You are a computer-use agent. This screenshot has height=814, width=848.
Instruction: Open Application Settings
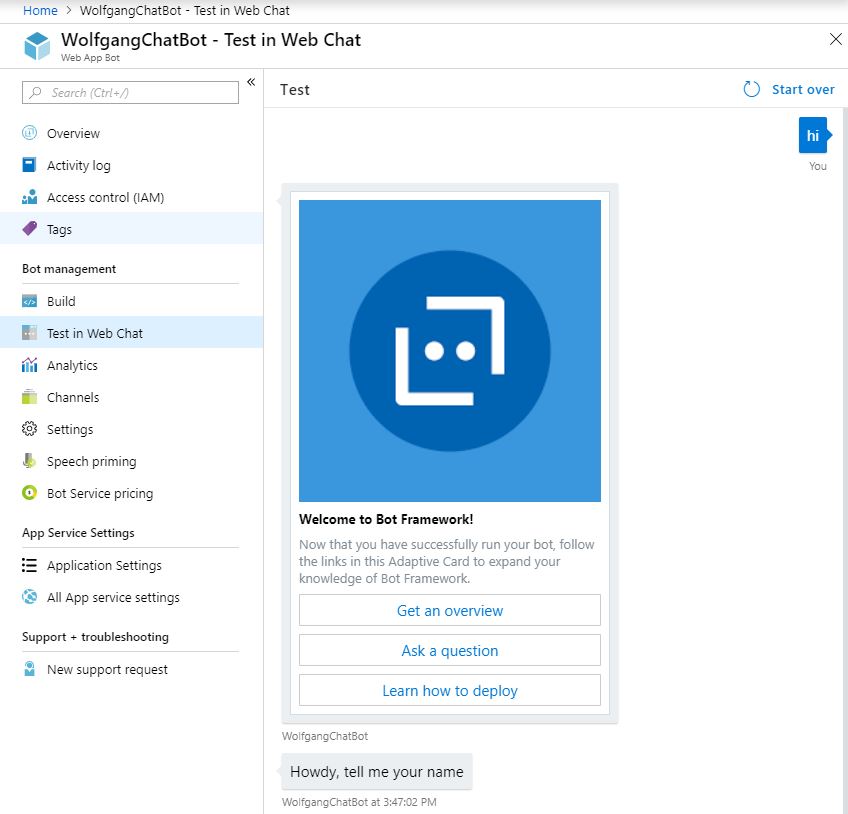[104, 565]
